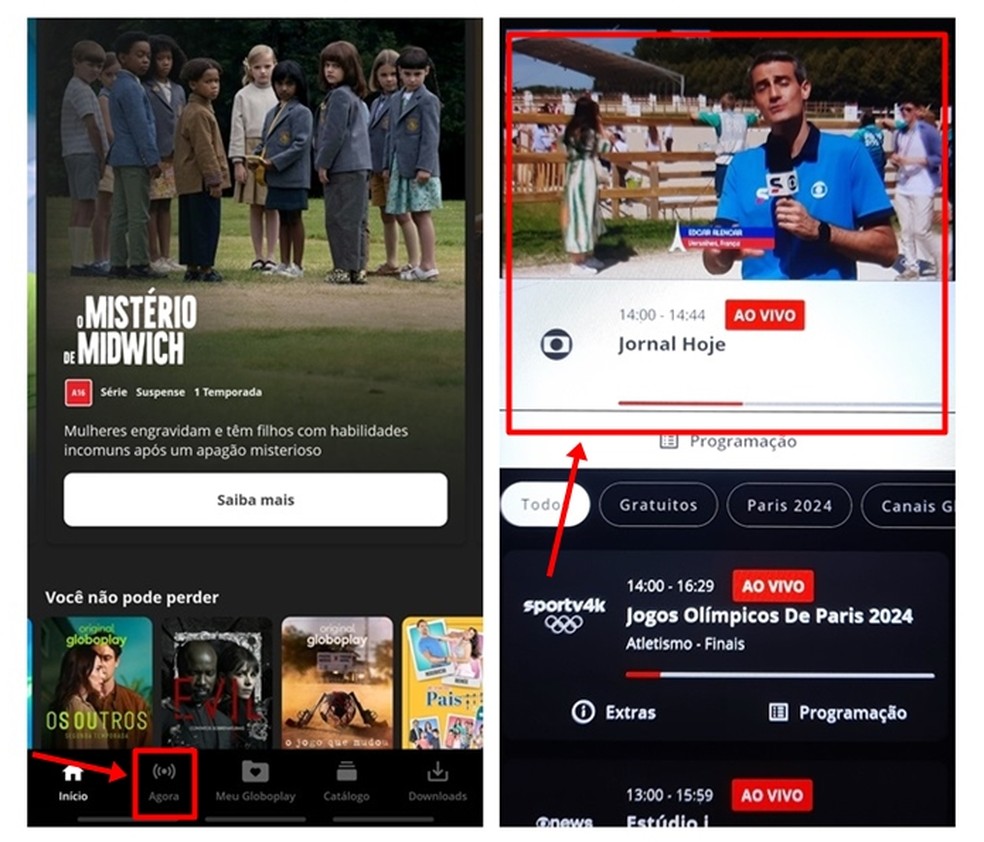The width and height of the screenshot is (984, 842).
Task: Tap the sportv4k Programação list icon
Action: (x=778, y=712)
